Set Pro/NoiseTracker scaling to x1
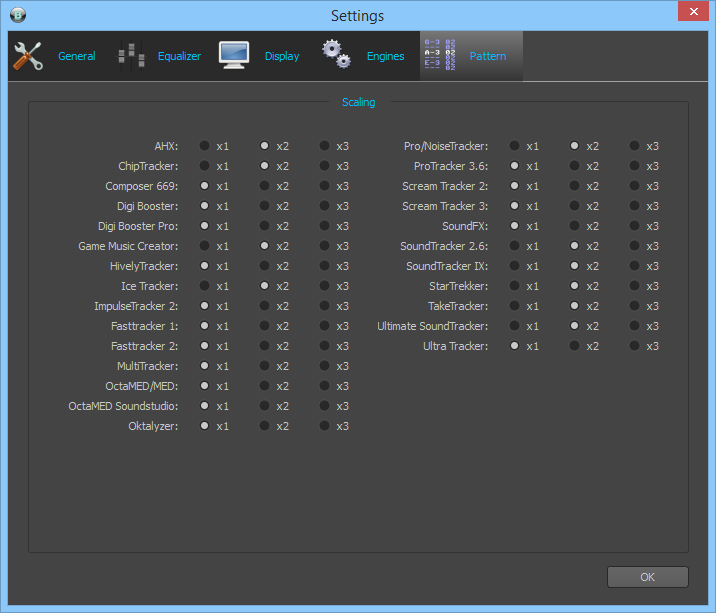716x613 pixels. click(x=515, y=146)
